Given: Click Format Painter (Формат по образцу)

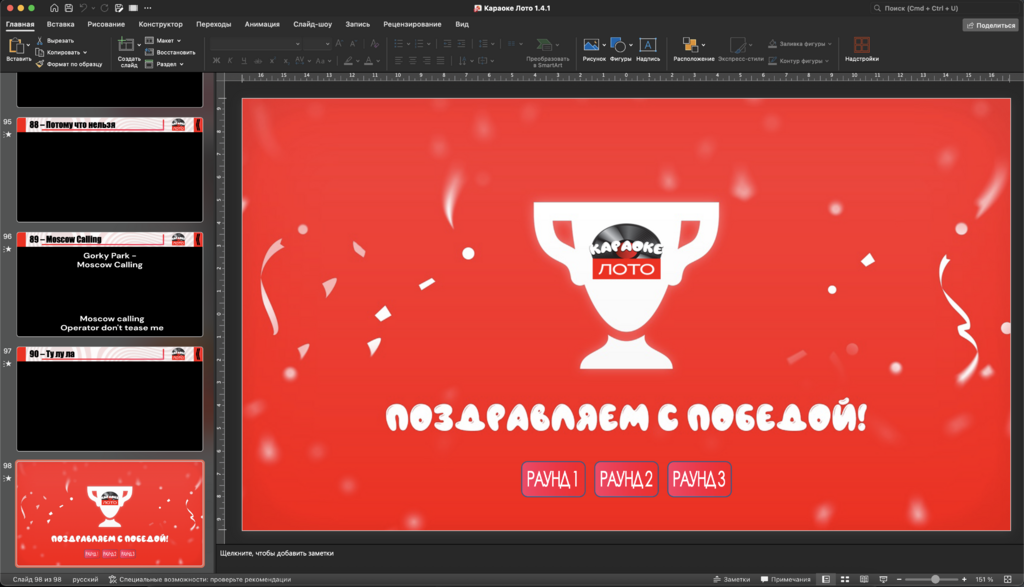Looking at the screenshot, I should [69, 64].
